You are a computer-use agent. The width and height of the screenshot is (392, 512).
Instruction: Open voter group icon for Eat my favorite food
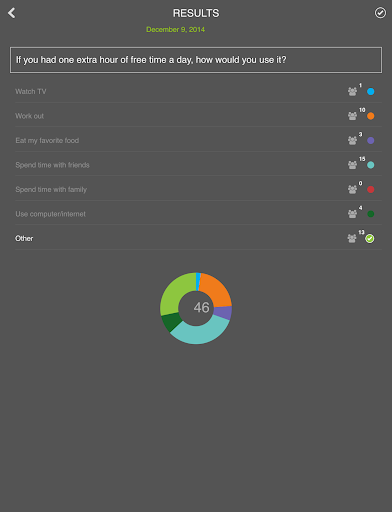[x=352, y=140]
